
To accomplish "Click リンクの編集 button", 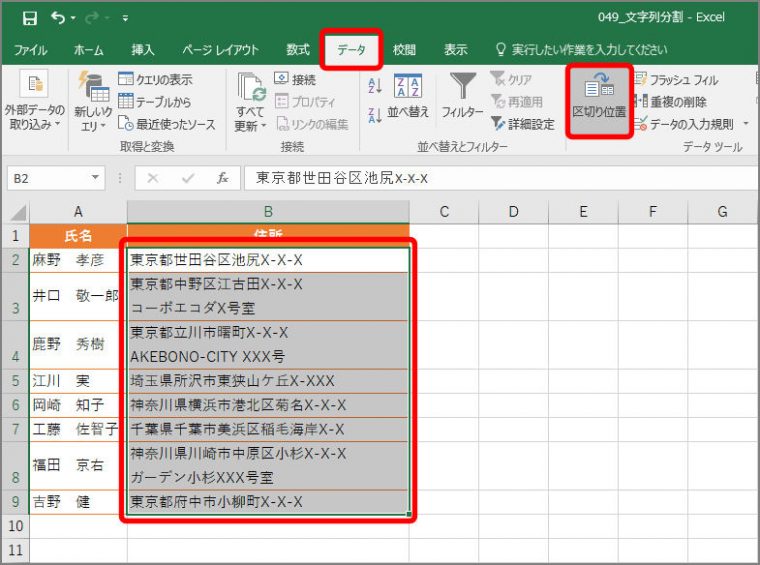I will point(312,124).
